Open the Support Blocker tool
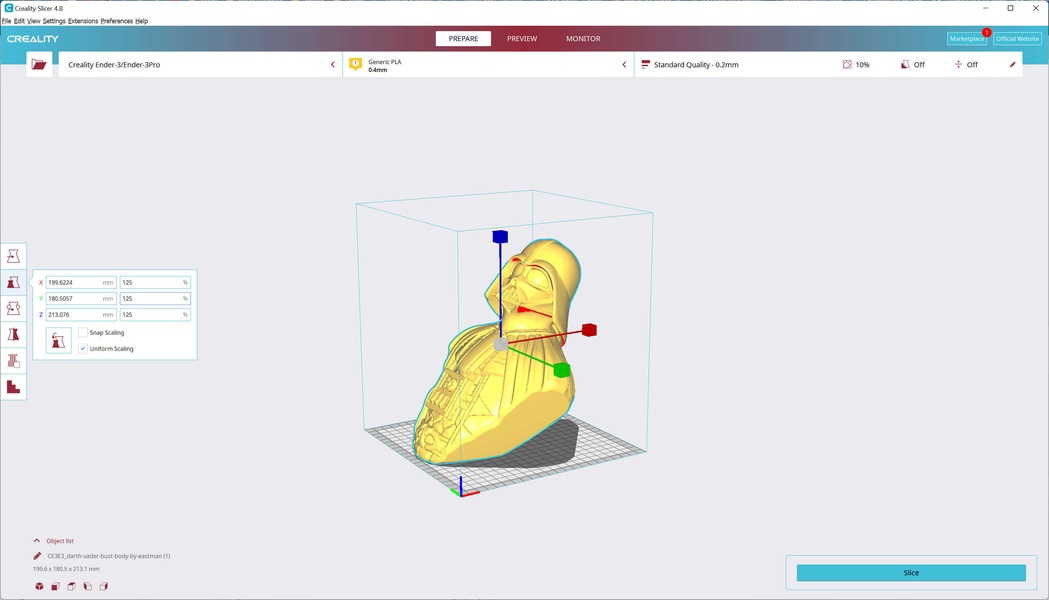 point(13,387)
